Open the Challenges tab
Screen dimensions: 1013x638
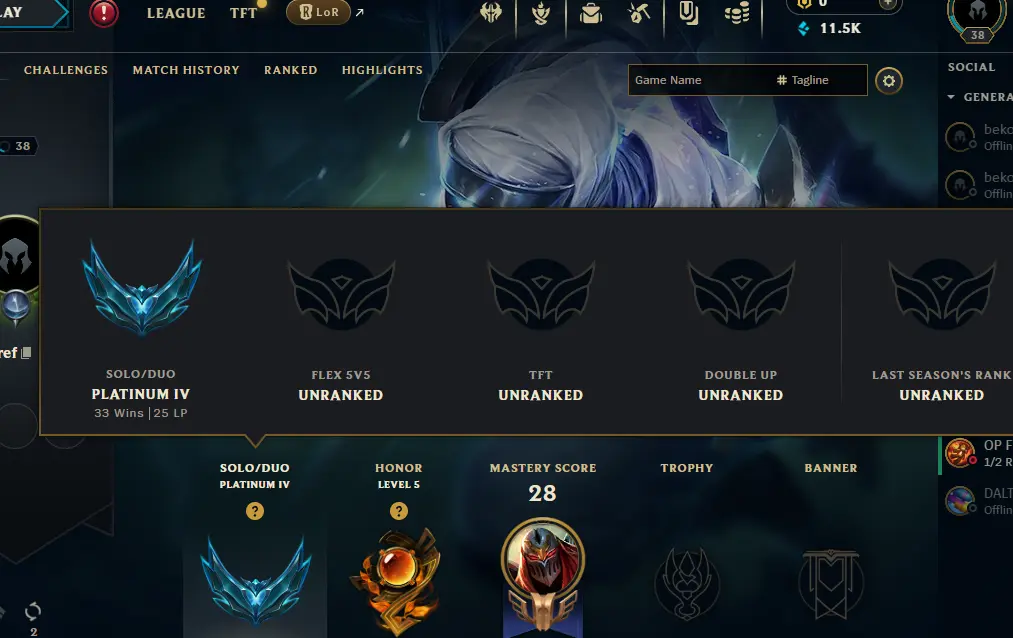pos(66,70)
